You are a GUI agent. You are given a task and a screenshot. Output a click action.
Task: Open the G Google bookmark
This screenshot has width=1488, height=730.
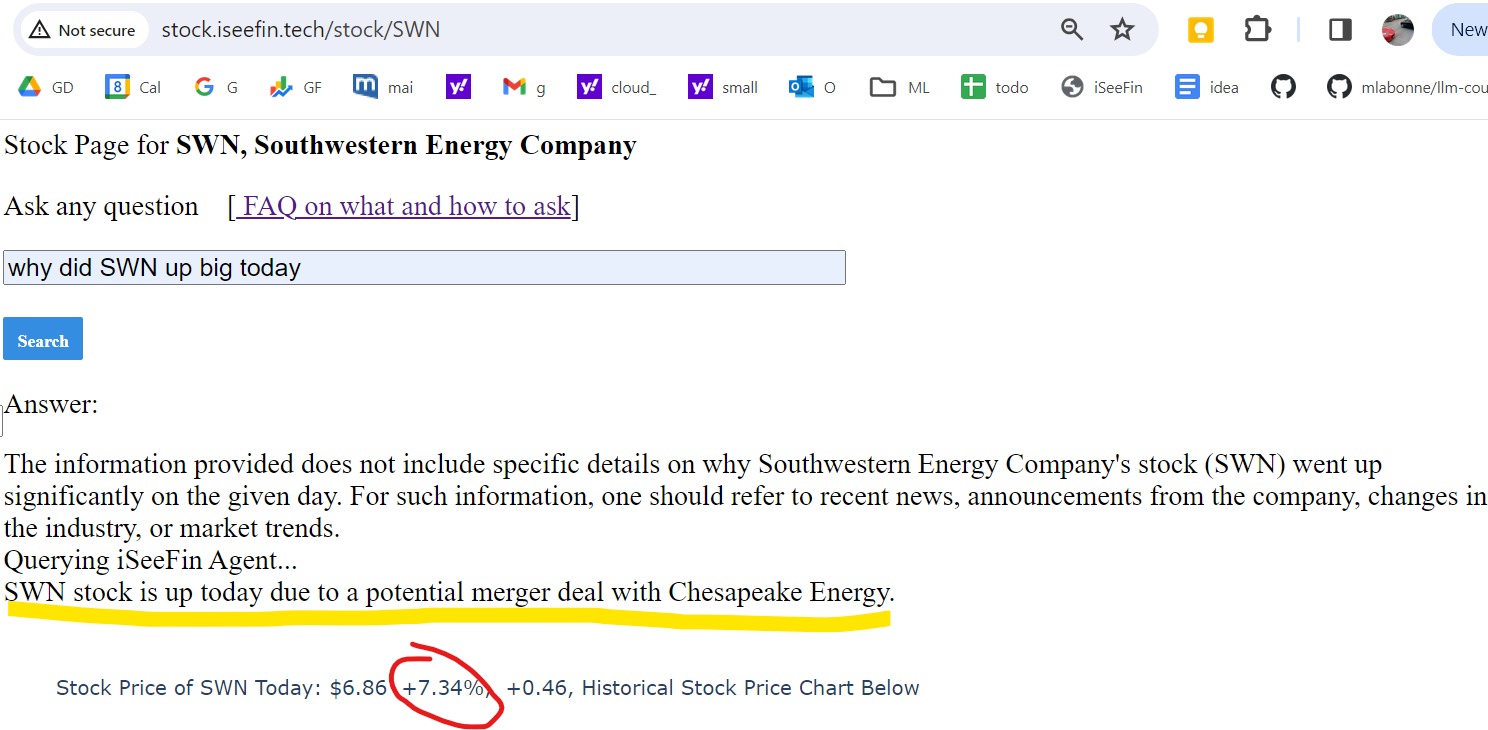215,87
